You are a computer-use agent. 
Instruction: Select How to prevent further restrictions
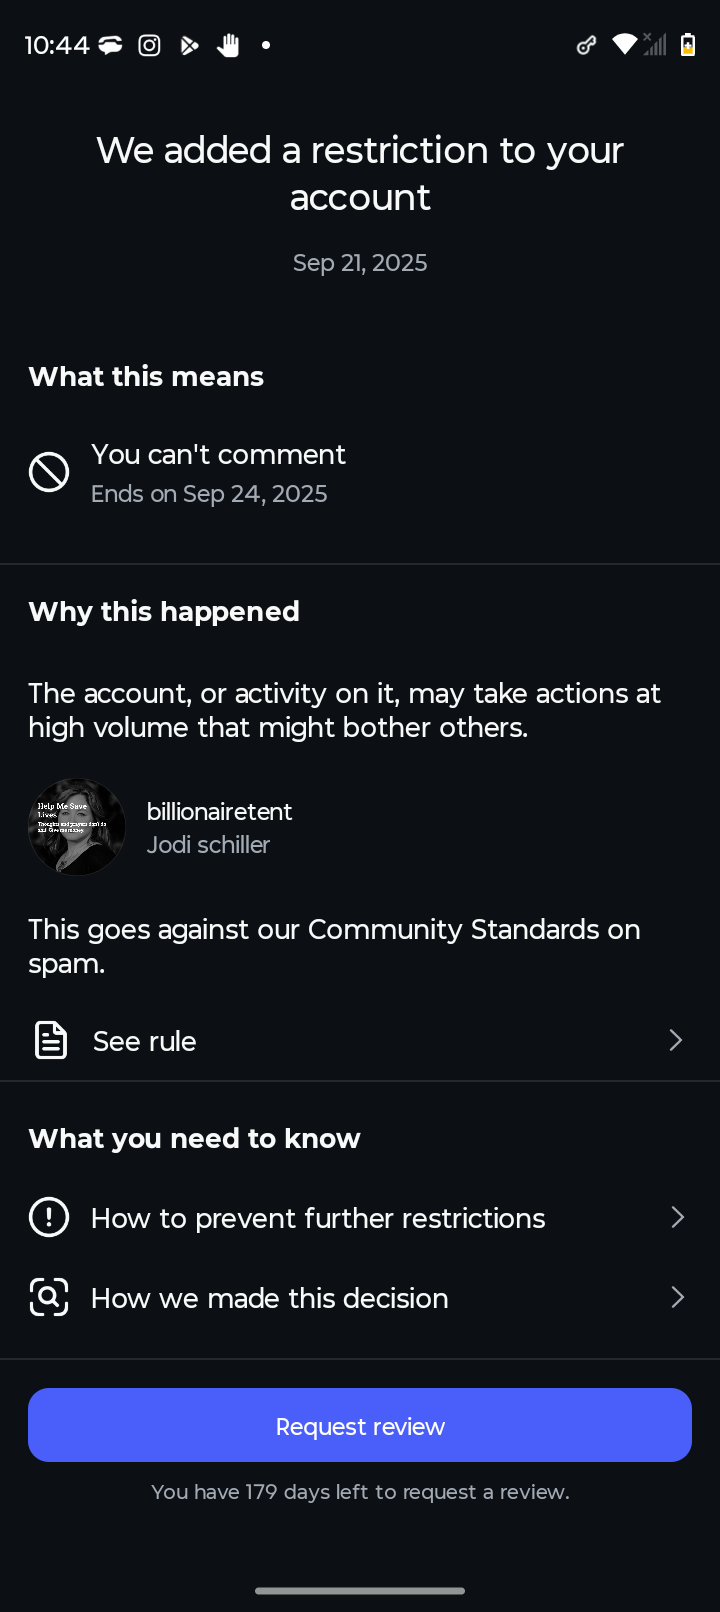pyautogui.click(x=318, y=1218)
